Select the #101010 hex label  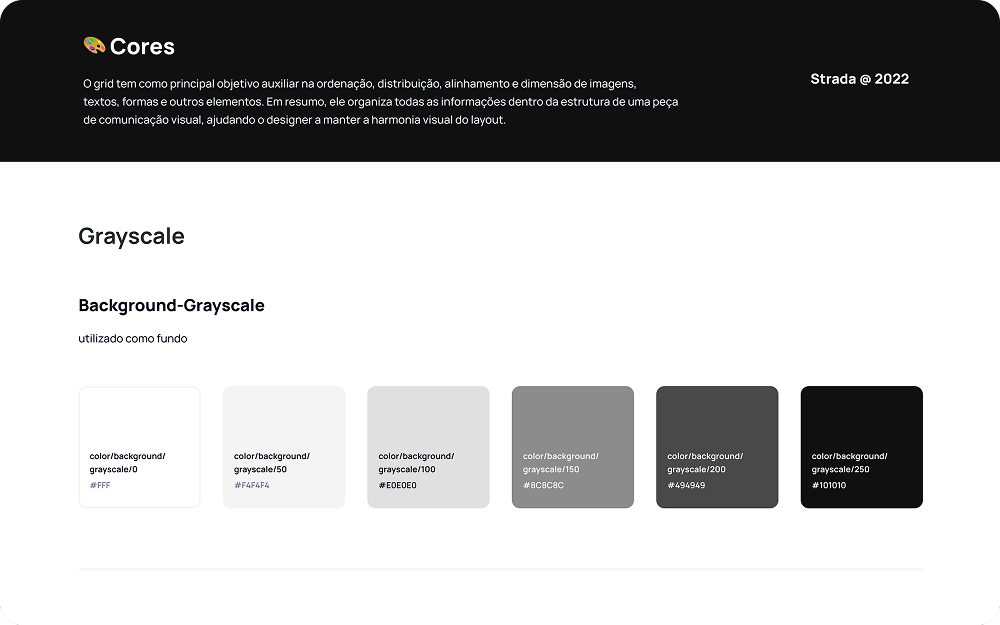tap(829, 485)
